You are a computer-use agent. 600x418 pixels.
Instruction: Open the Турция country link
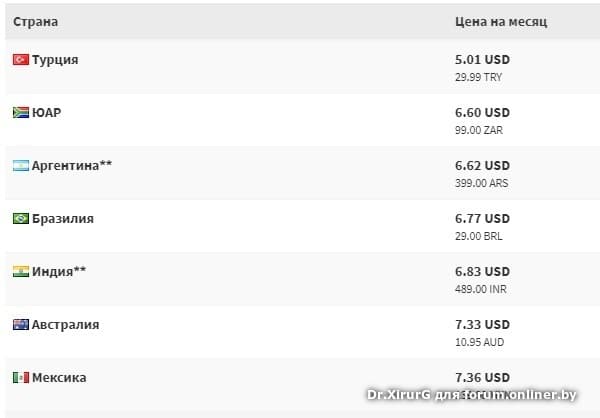tap(55, 60)
